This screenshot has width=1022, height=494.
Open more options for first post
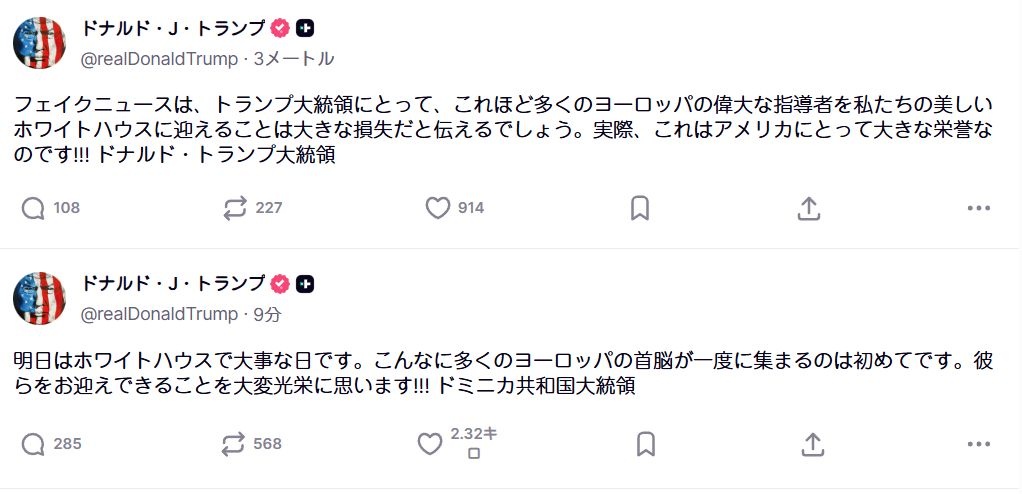978,208
